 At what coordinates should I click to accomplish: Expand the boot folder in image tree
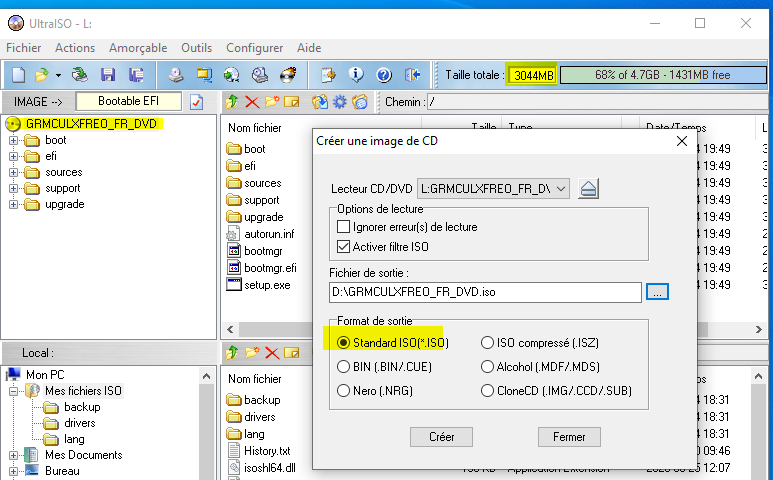click(13, 140)
